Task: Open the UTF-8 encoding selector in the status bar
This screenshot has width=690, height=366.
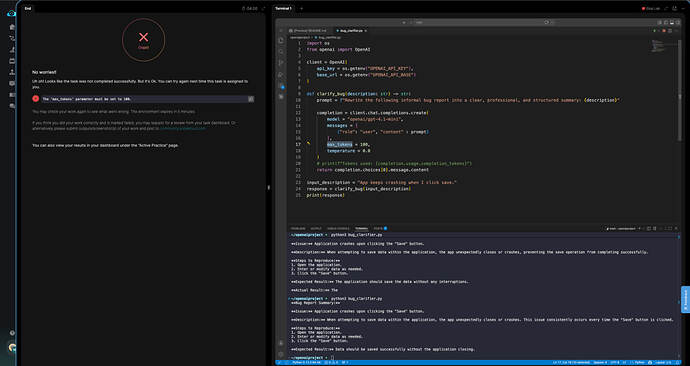Action: [x=615, y=362]
